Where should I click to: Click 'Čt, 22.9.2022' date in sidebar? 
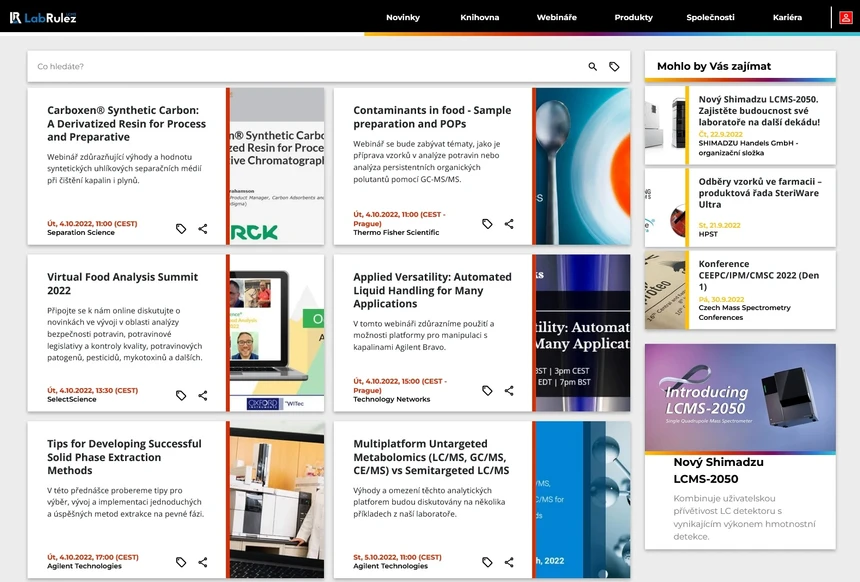coord(720,134)
